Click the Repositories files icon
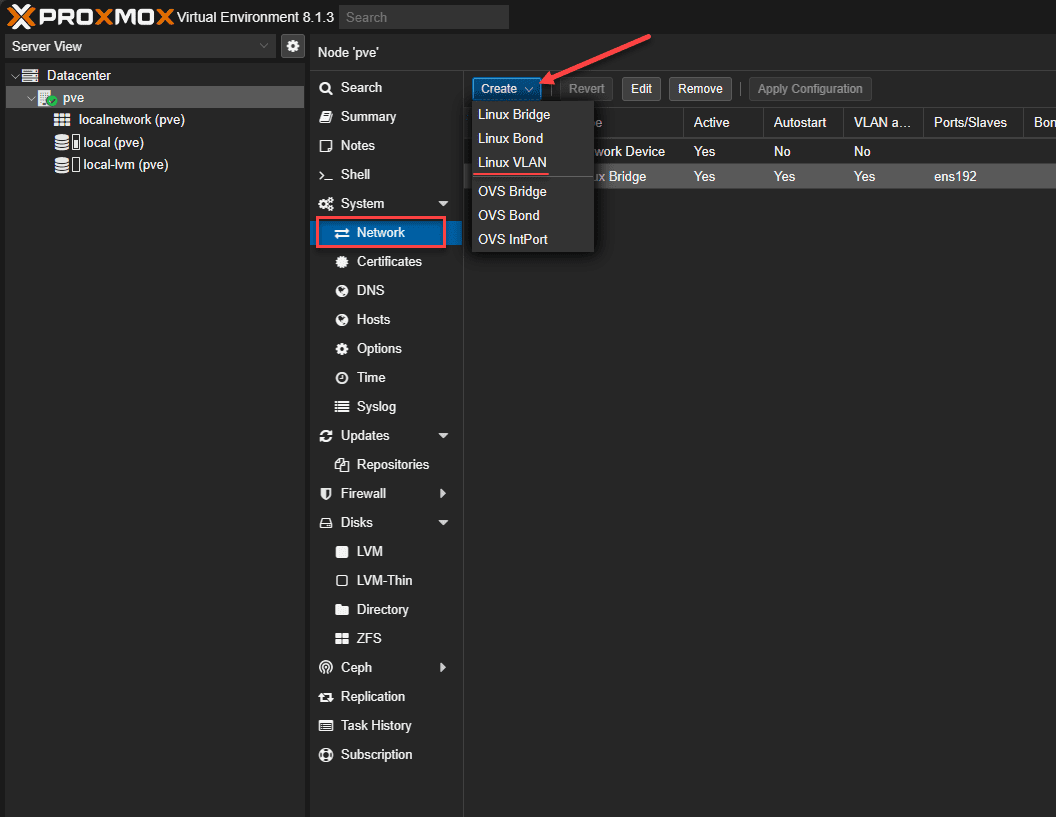This screenshot has width=1056, height=817. click(x=342, y=465)
